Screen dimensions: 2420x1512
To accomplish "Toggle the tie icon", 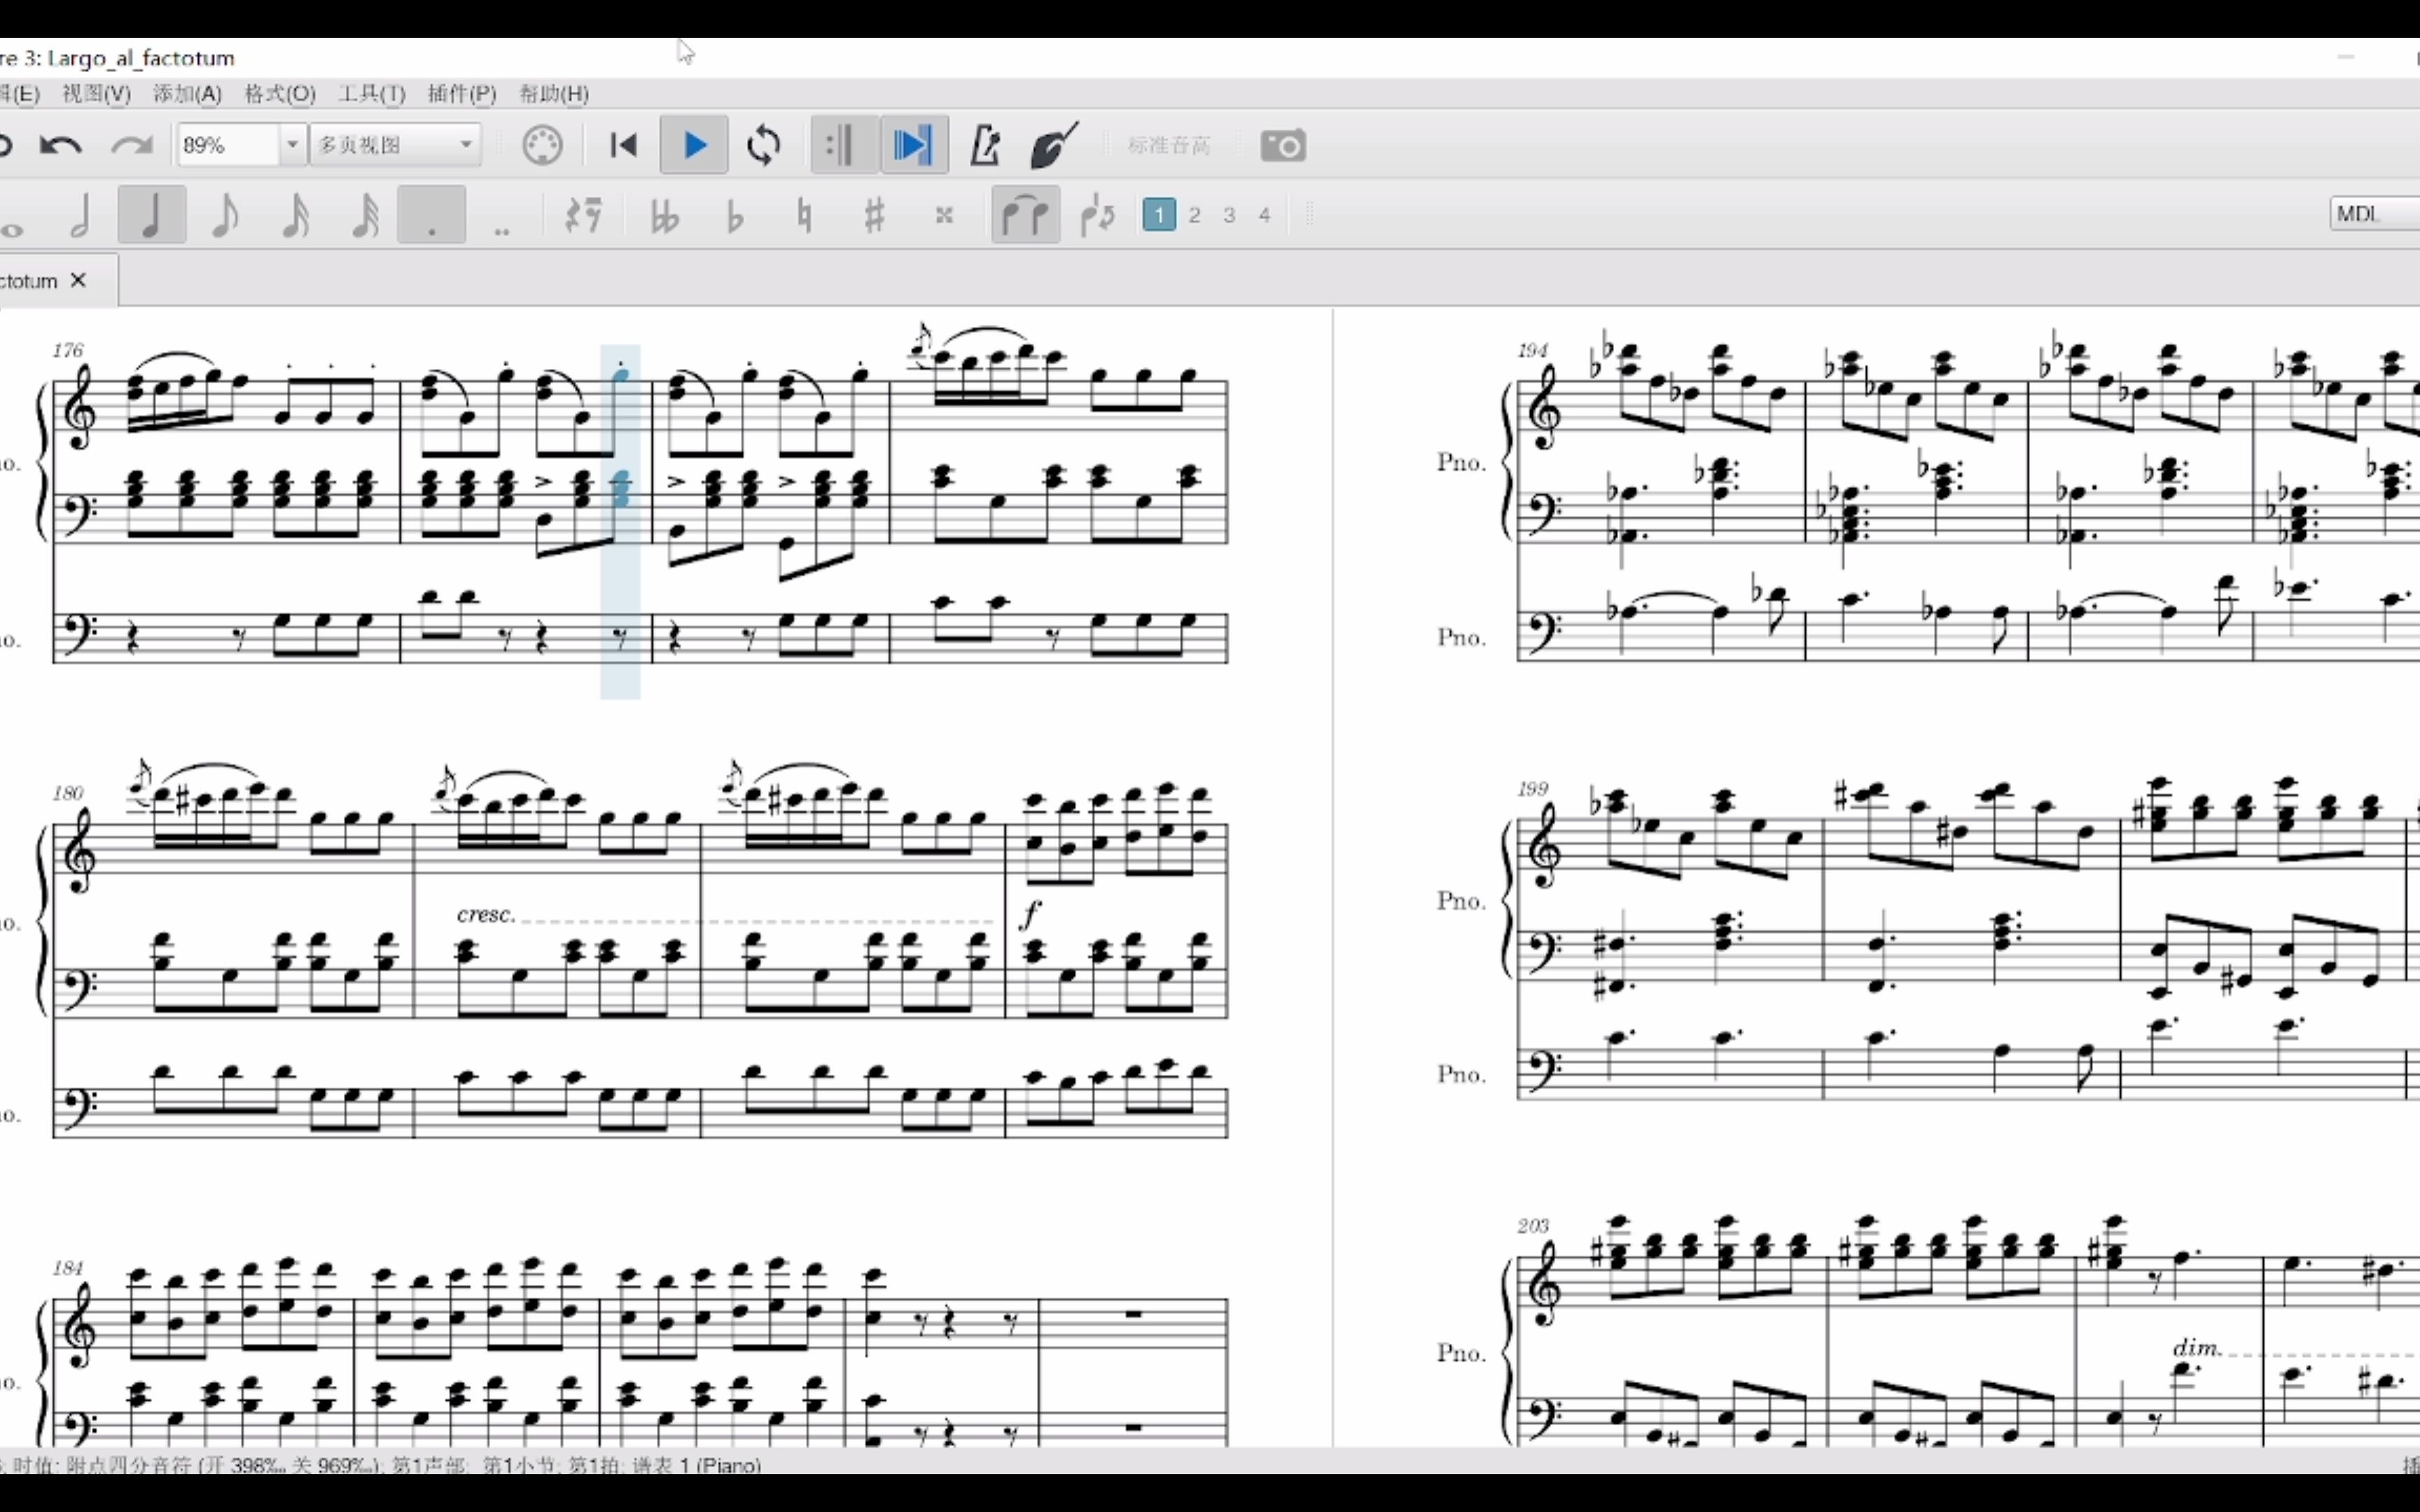I will [1026, 215].
